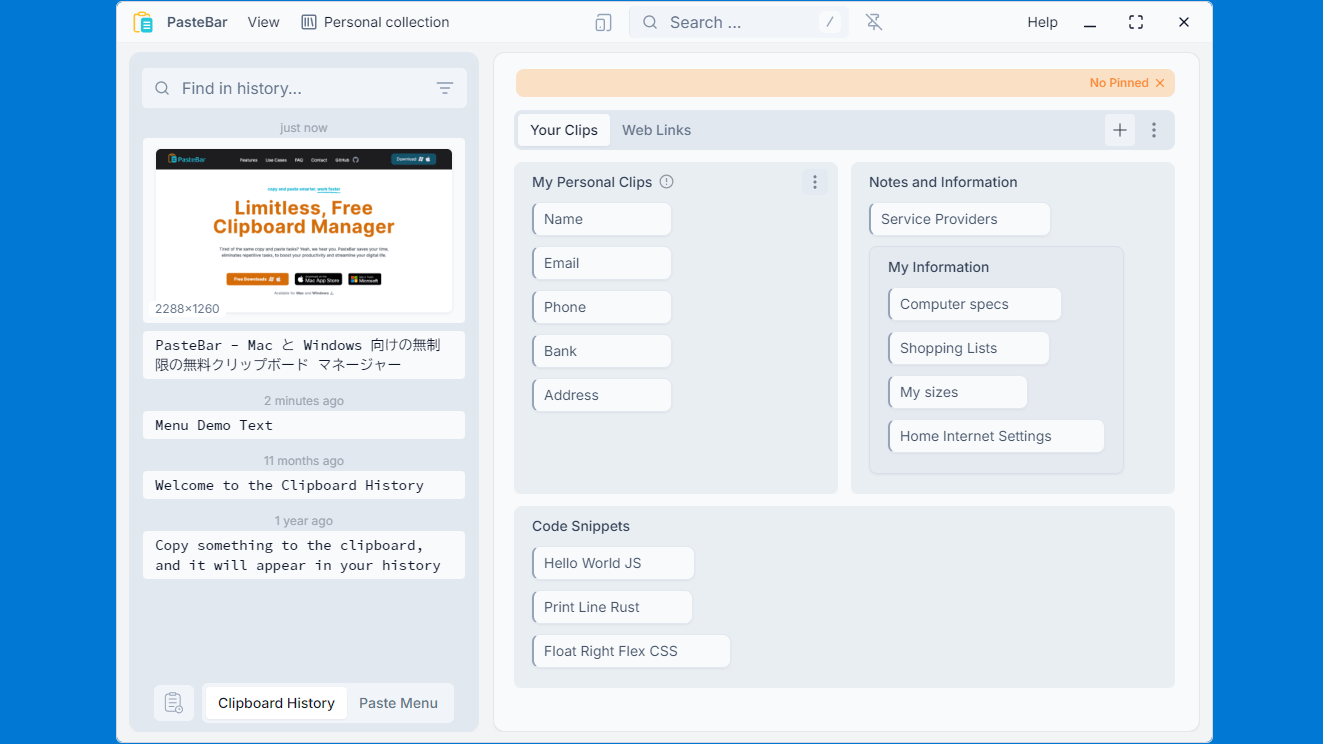Open the history filter options icon

(445, 88)
